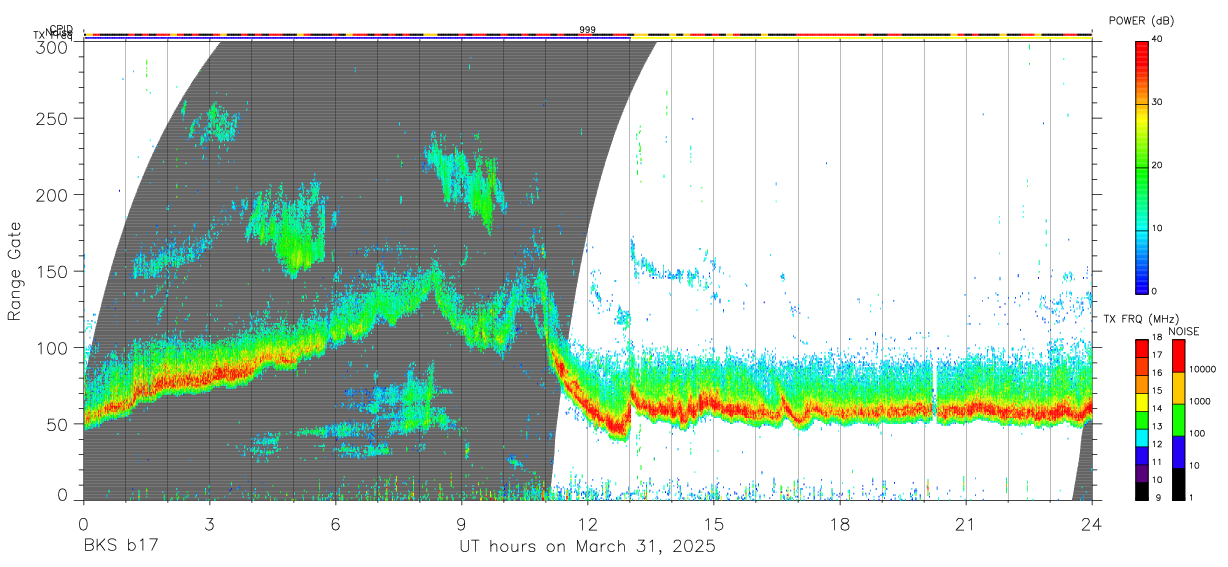Screen dimensions: 1228x567
Task: Click the POWER (dB) legend title
Action: (1142, 21)
